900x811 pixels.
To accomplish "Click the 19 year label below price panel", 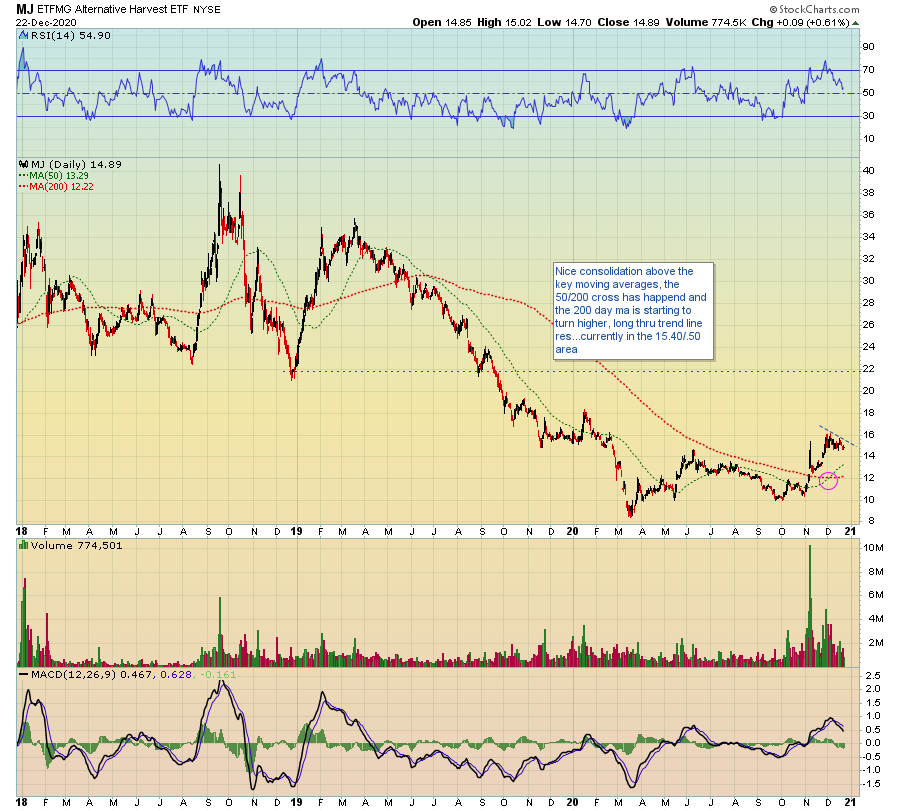I will tap(296, 531).
